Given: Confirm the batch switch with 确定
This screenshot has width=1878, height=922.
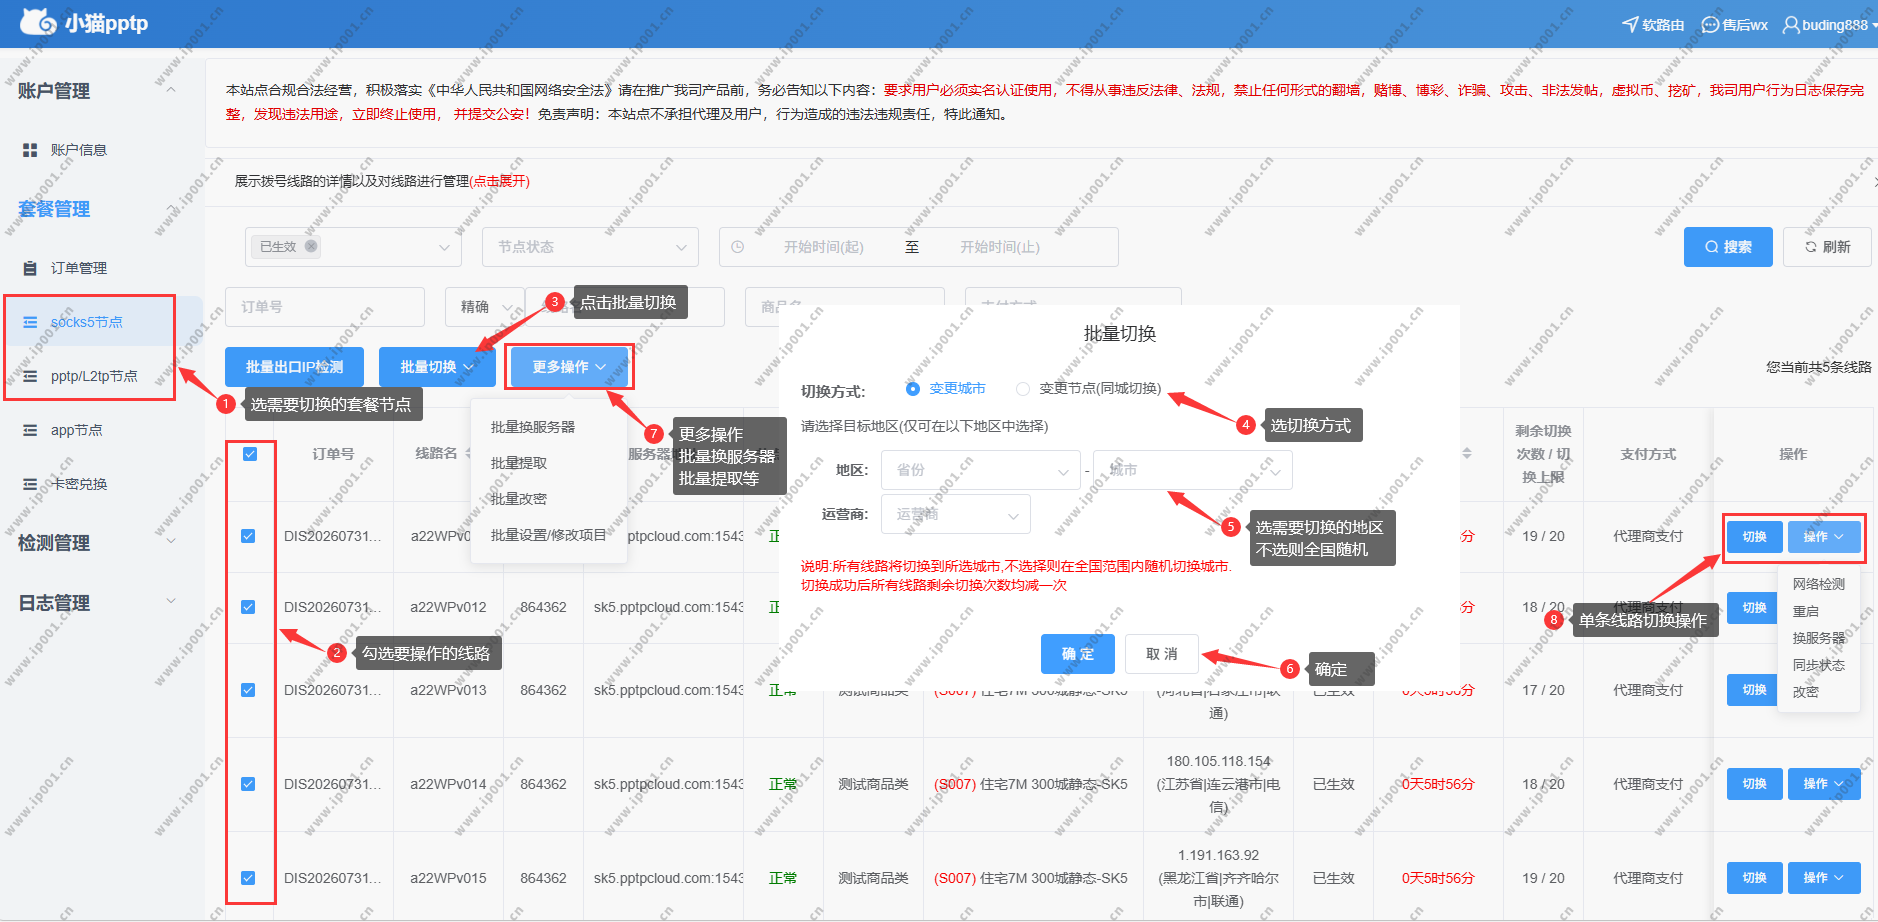Looking at the screenshot, I should coord(1078,654).
